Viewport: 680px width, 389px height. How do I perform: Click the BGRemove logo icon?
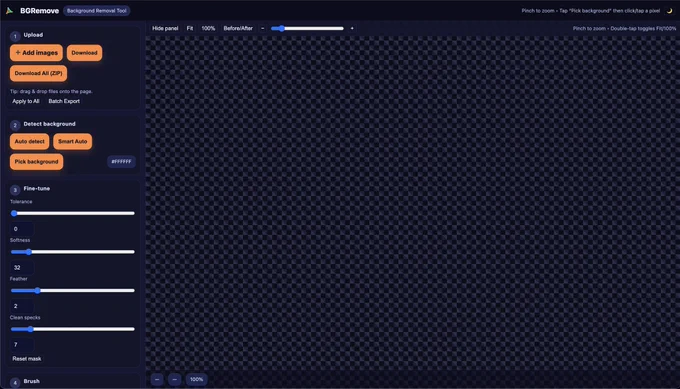pos(9,10)
